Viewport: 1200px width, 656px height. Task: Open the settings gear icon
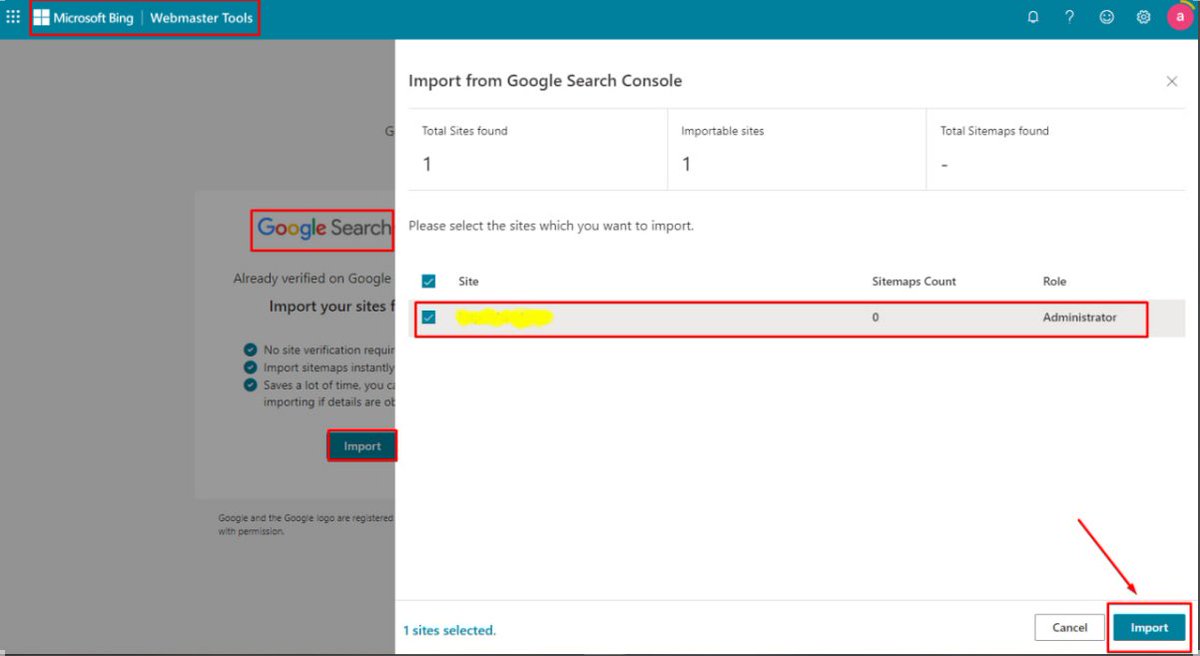[1143, 17]
